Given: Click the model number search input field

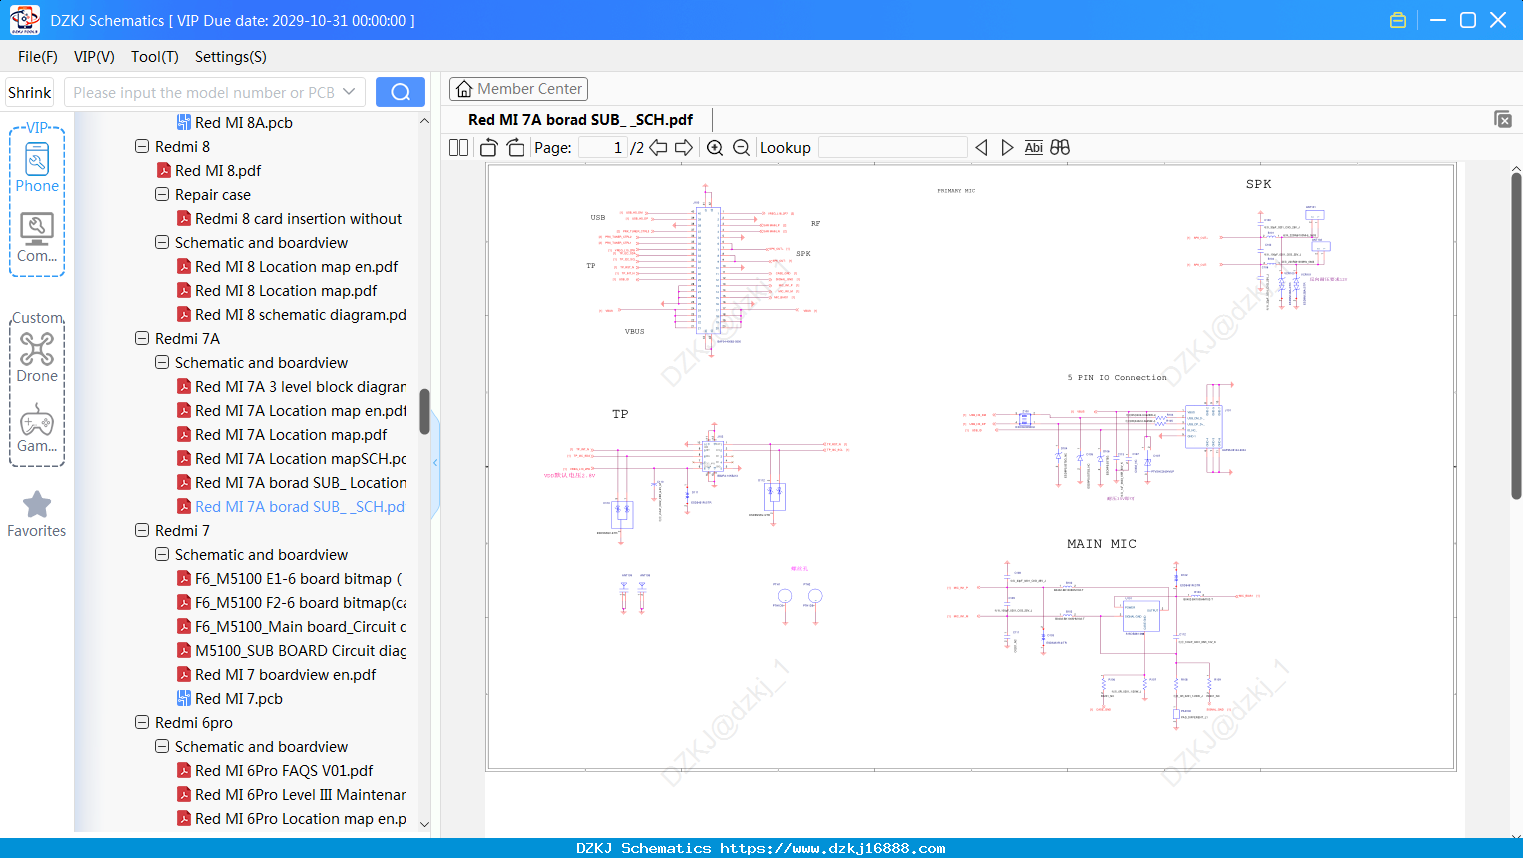Looking at the screenshot, I should coord(204,92).
